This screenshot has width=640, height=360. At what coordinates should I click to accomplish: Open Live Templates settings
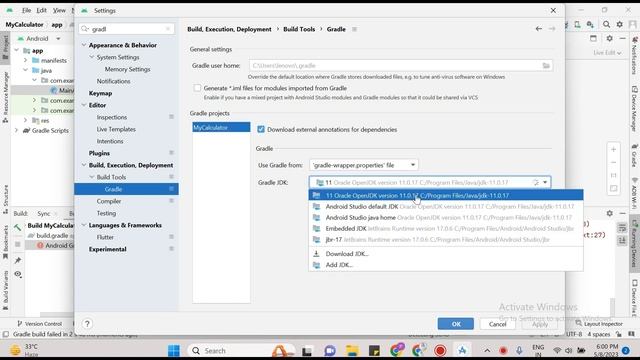116,129
